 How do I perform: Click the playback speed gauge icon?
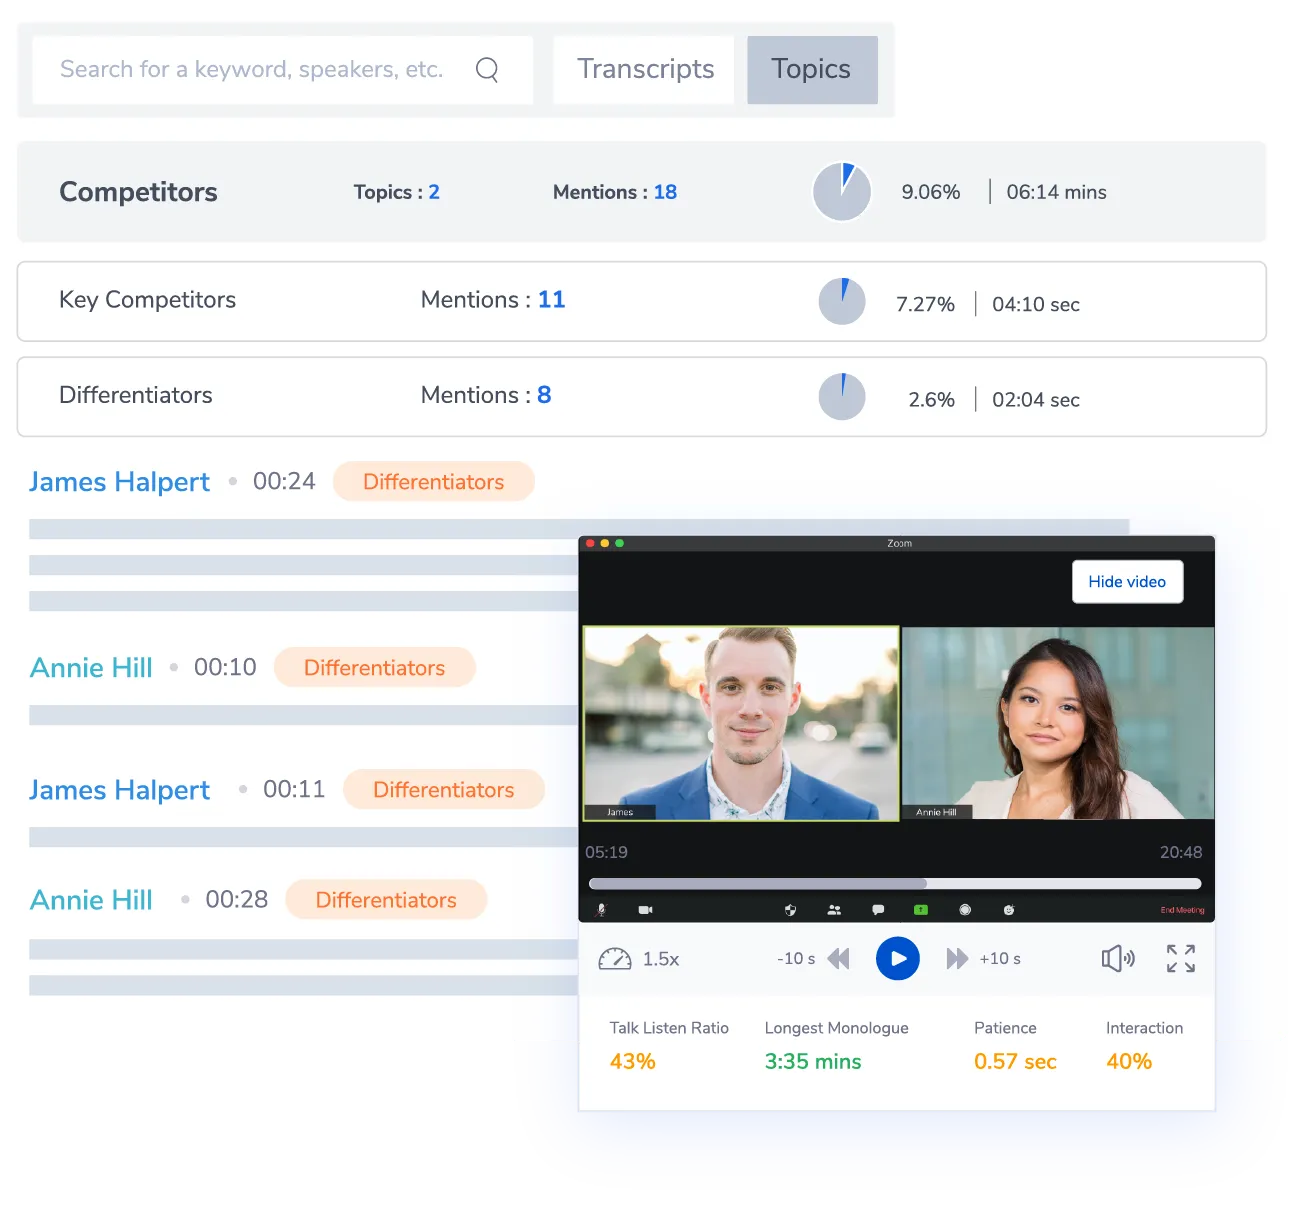pyautogui.click(x=614, y=959)
